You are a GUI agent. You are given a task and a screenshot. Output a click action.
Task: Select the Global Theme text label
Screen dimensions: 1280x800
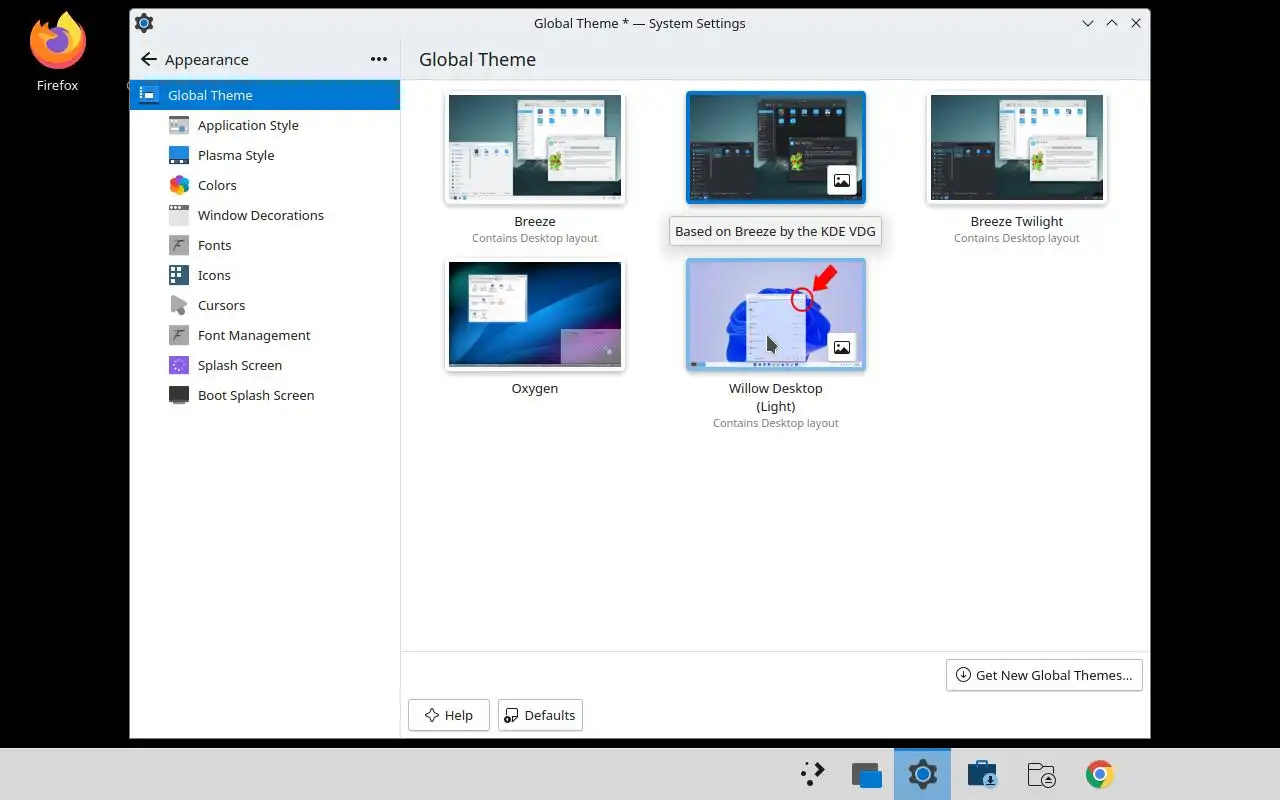coord(210,95)
